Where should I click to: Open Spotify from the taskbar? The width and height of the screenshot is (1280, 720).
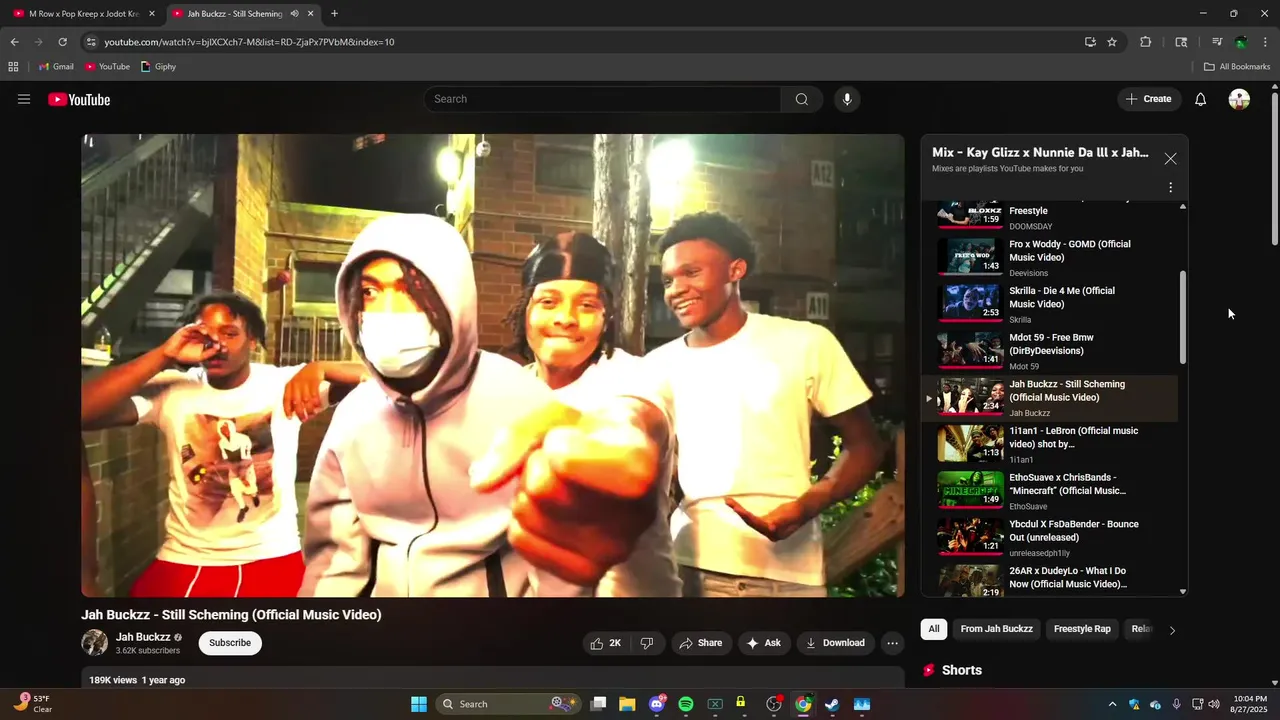(x=686, y=704)
